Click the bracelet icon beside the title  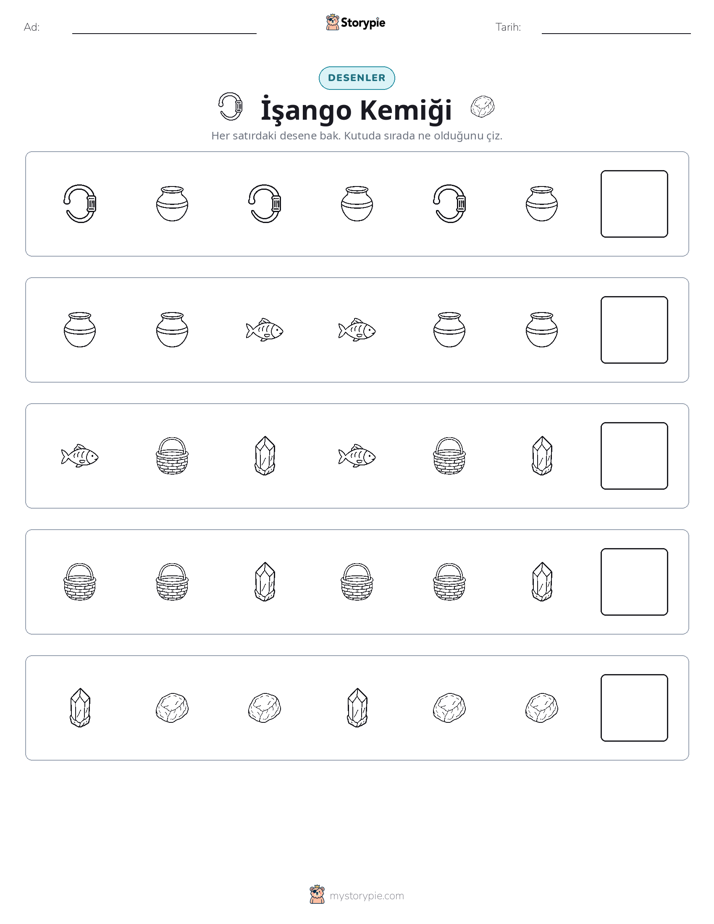tap(230, 107)
